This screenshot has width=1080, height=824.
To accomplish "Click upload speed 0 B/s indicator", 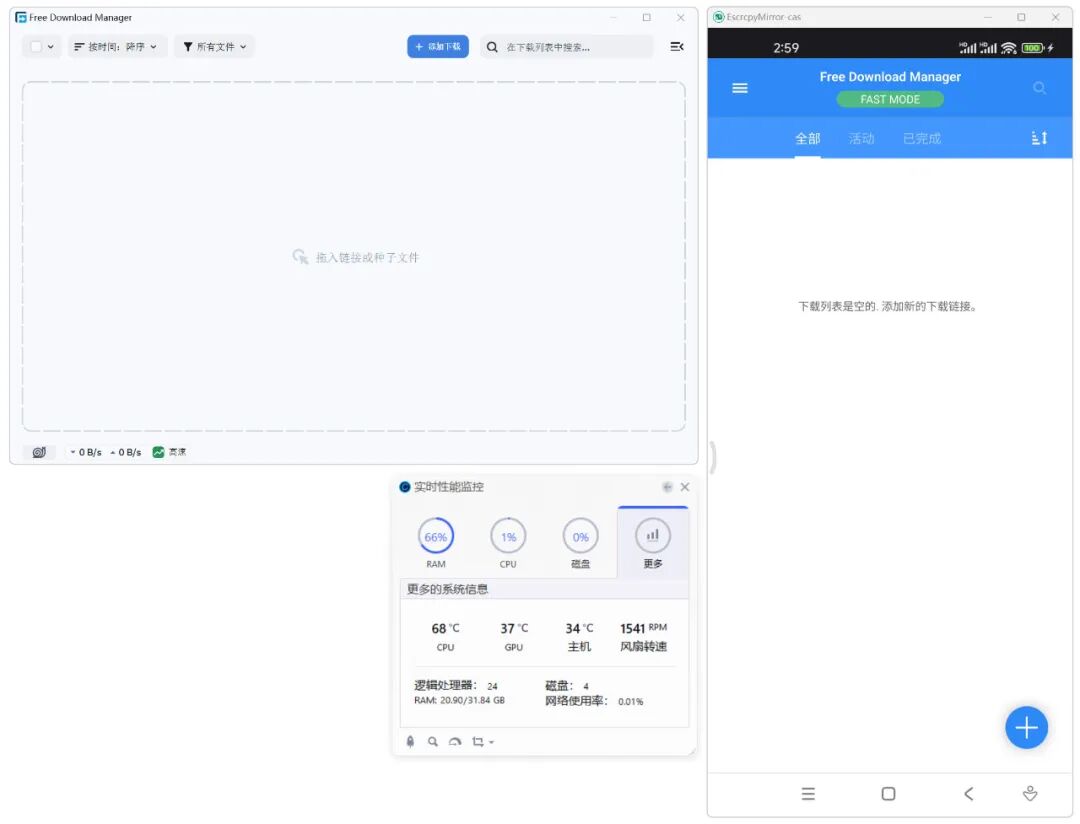I will tap(125, 452).
